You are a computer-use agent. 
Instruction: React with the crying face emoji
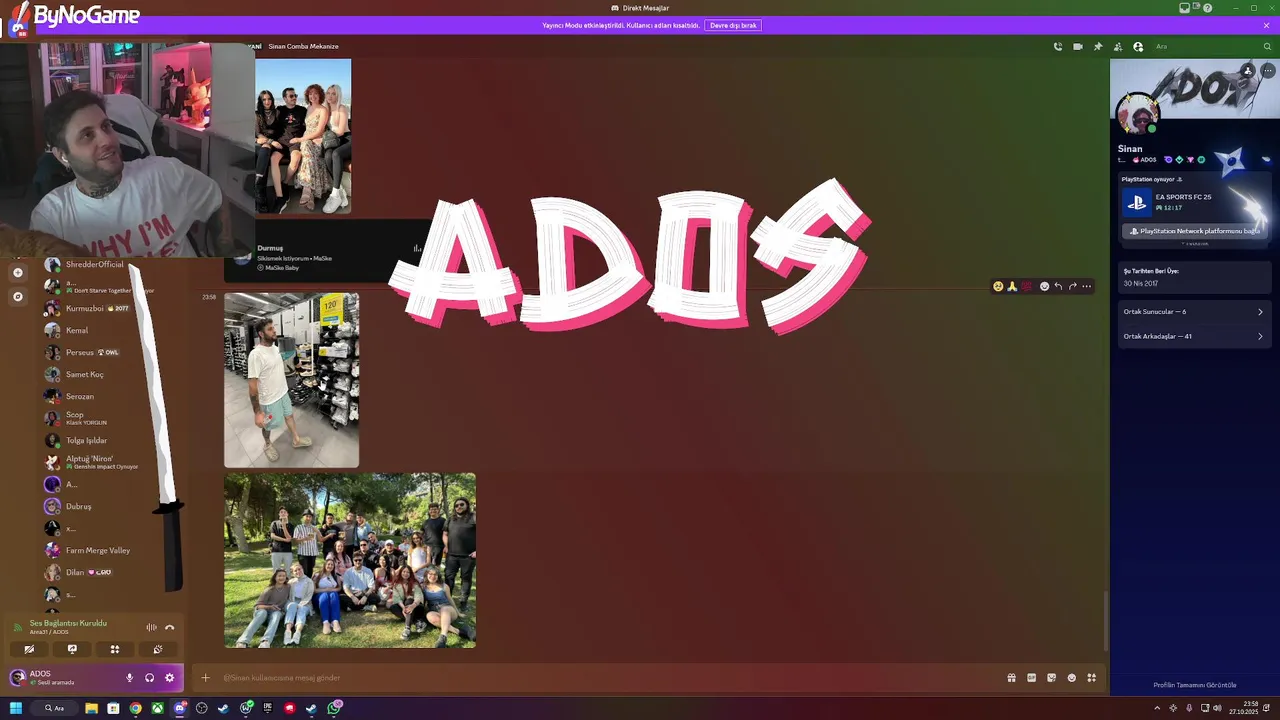coord(998,286)
